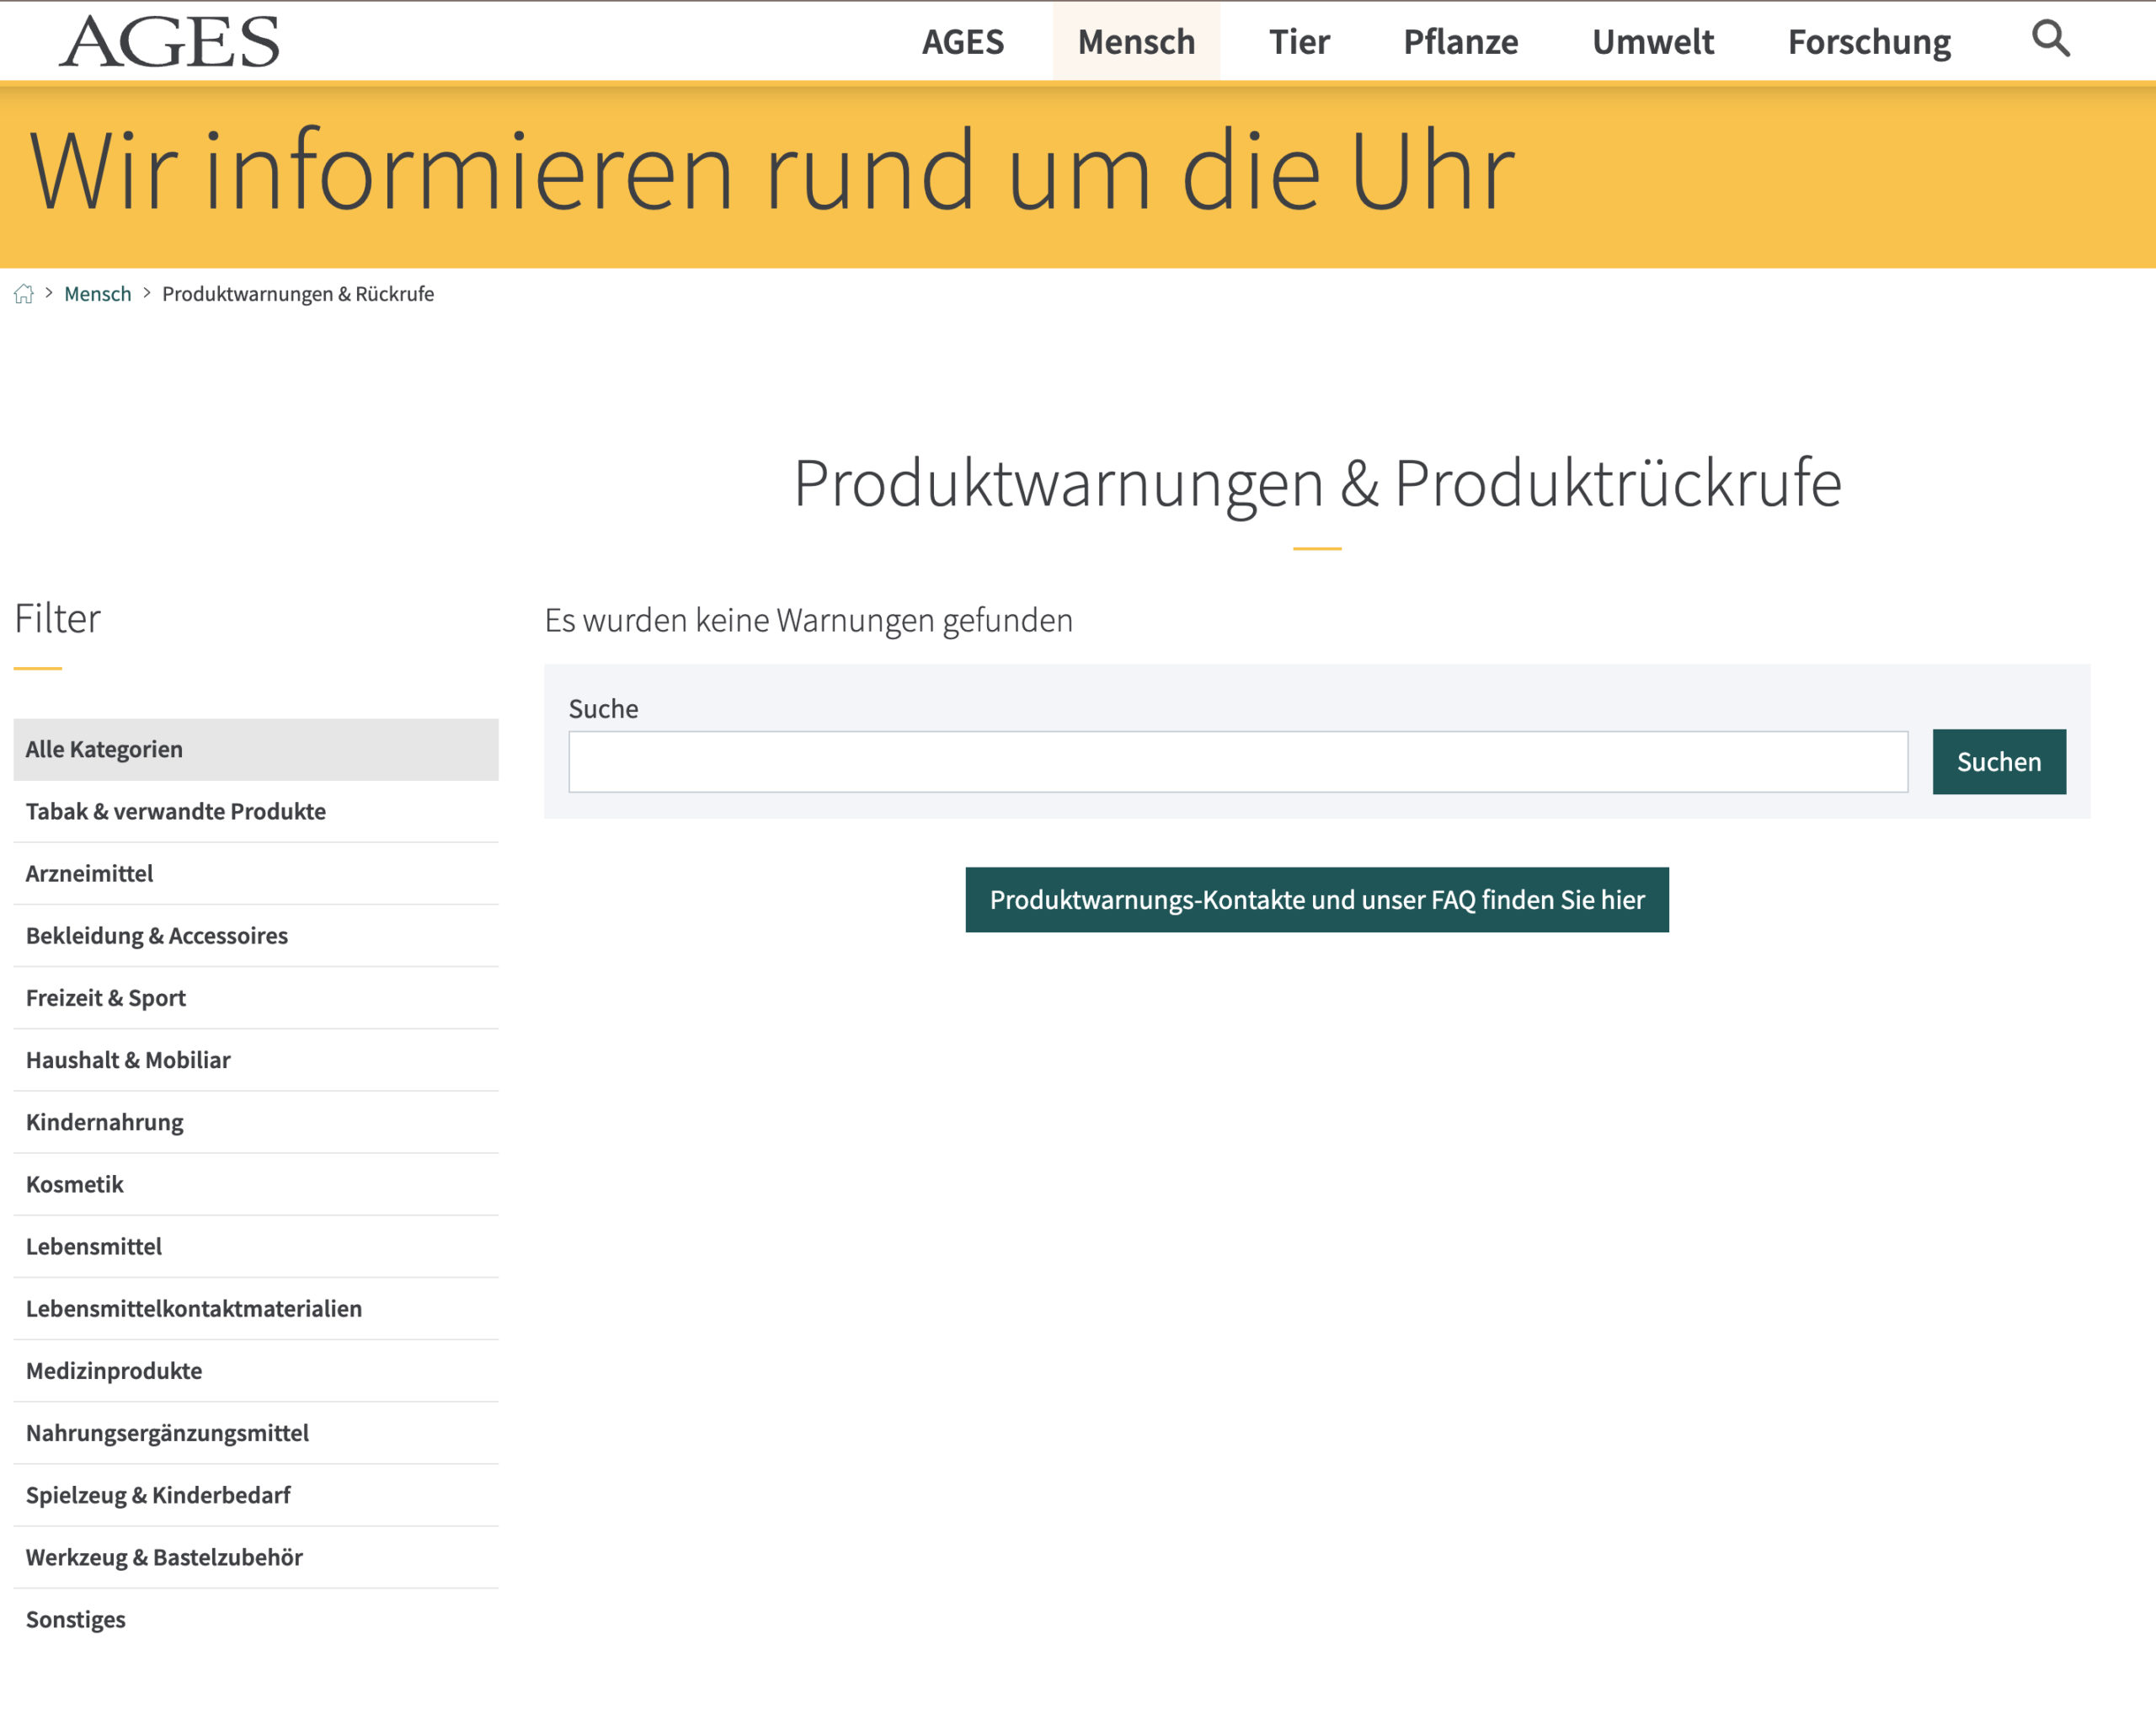This screenshot has width=2156, height=1736.
Task: Open the Tier navigation menu
Action: coord(1298,42)
